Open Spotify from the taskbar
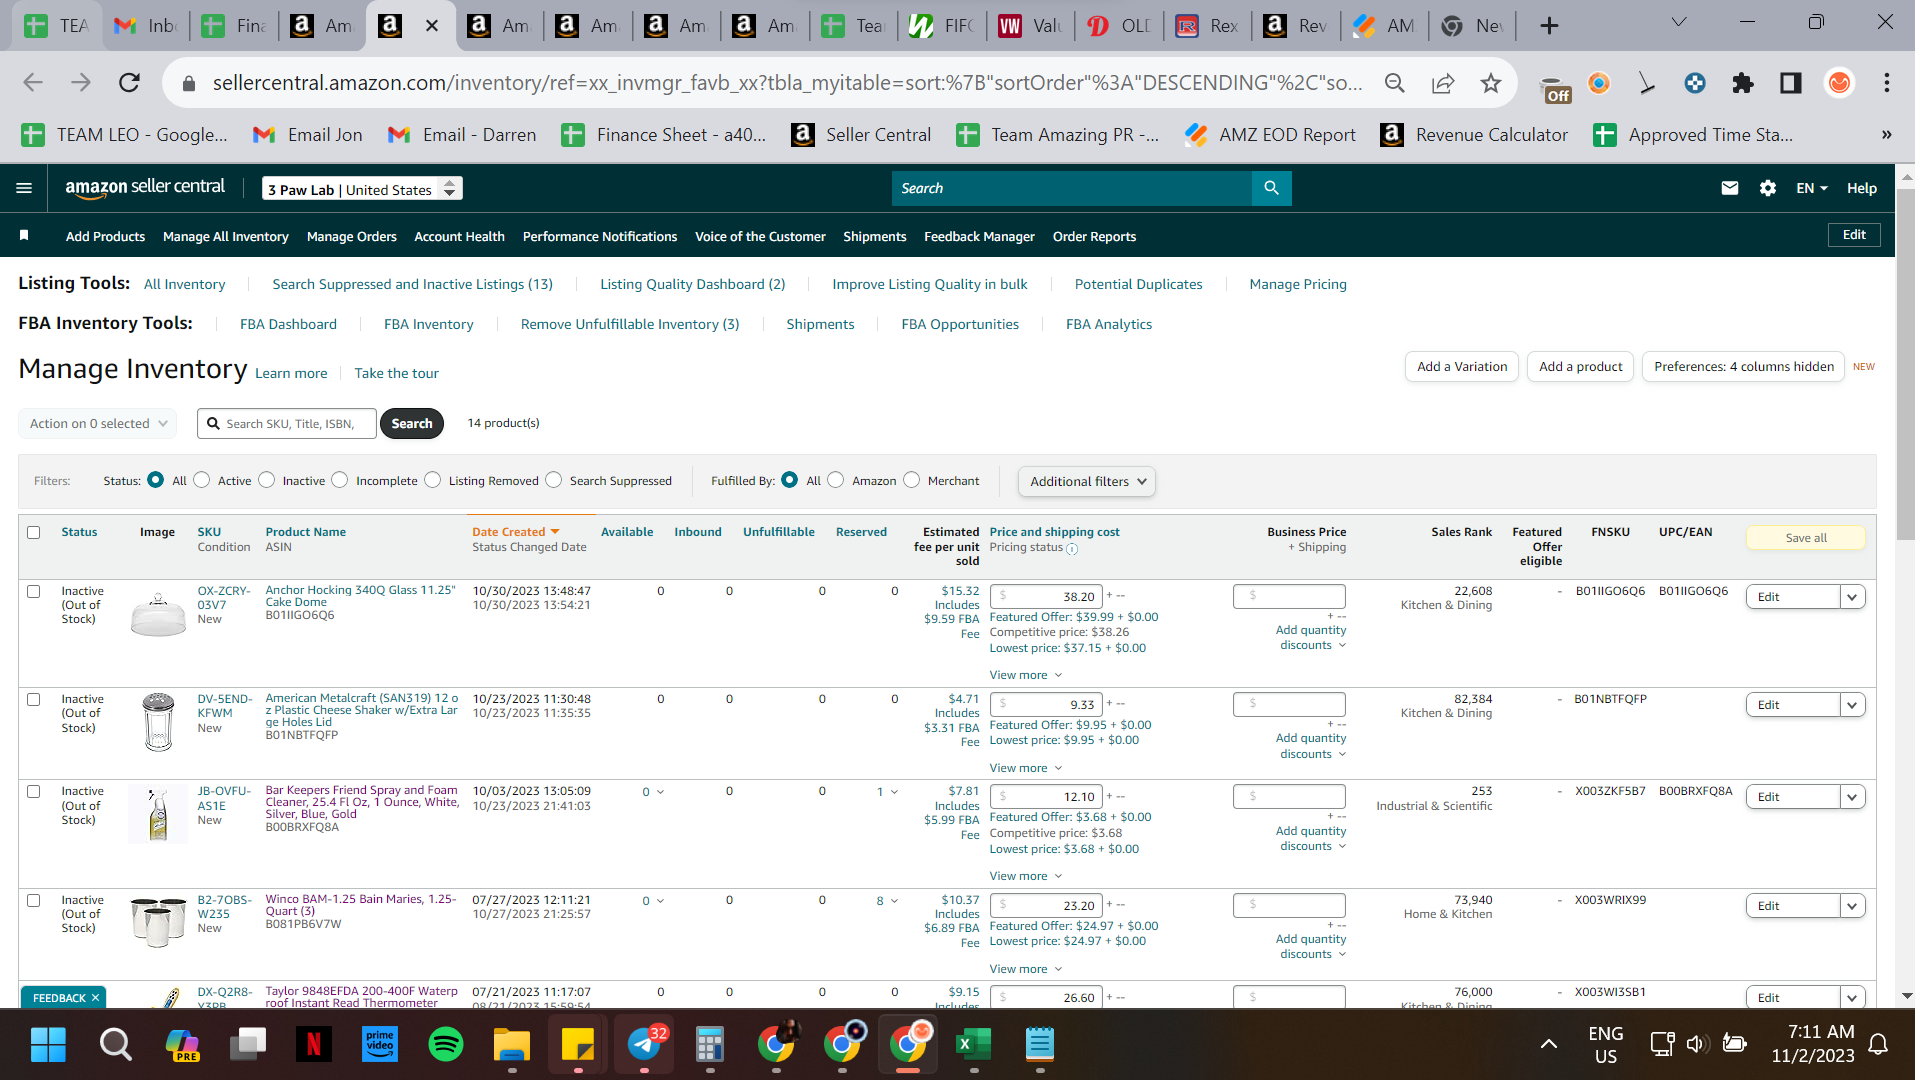1915x1080 pixels. point(445,1045)
